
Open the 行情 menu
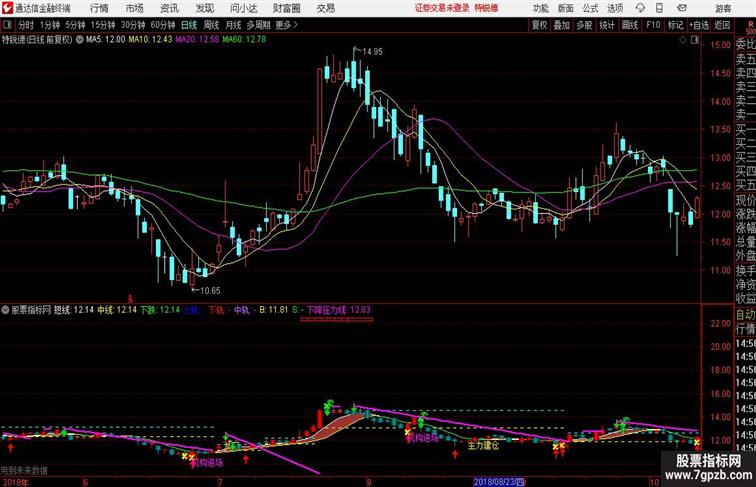pyautogui.click(x=99, y=8)
